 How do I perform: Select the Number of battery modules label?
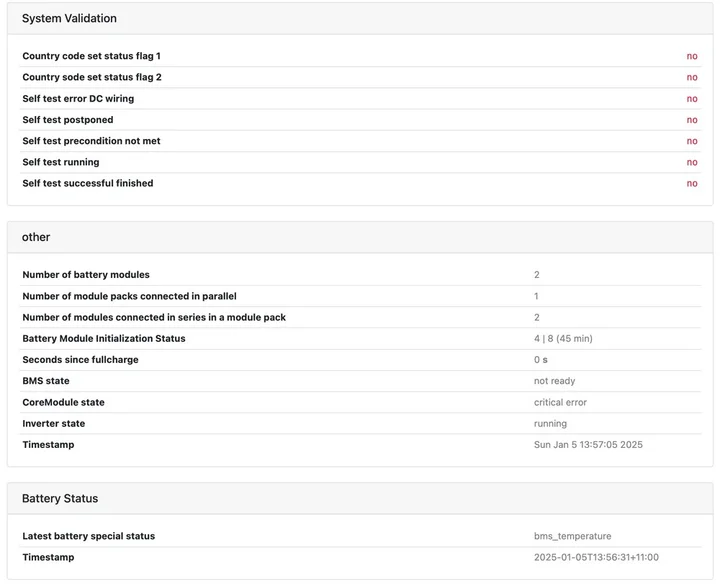pos(86,275)
